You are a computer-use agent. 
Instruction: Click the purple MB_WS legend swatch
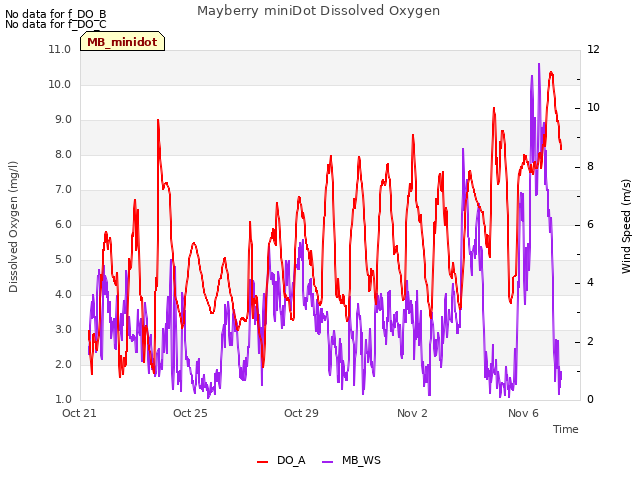tap(328, 461)
